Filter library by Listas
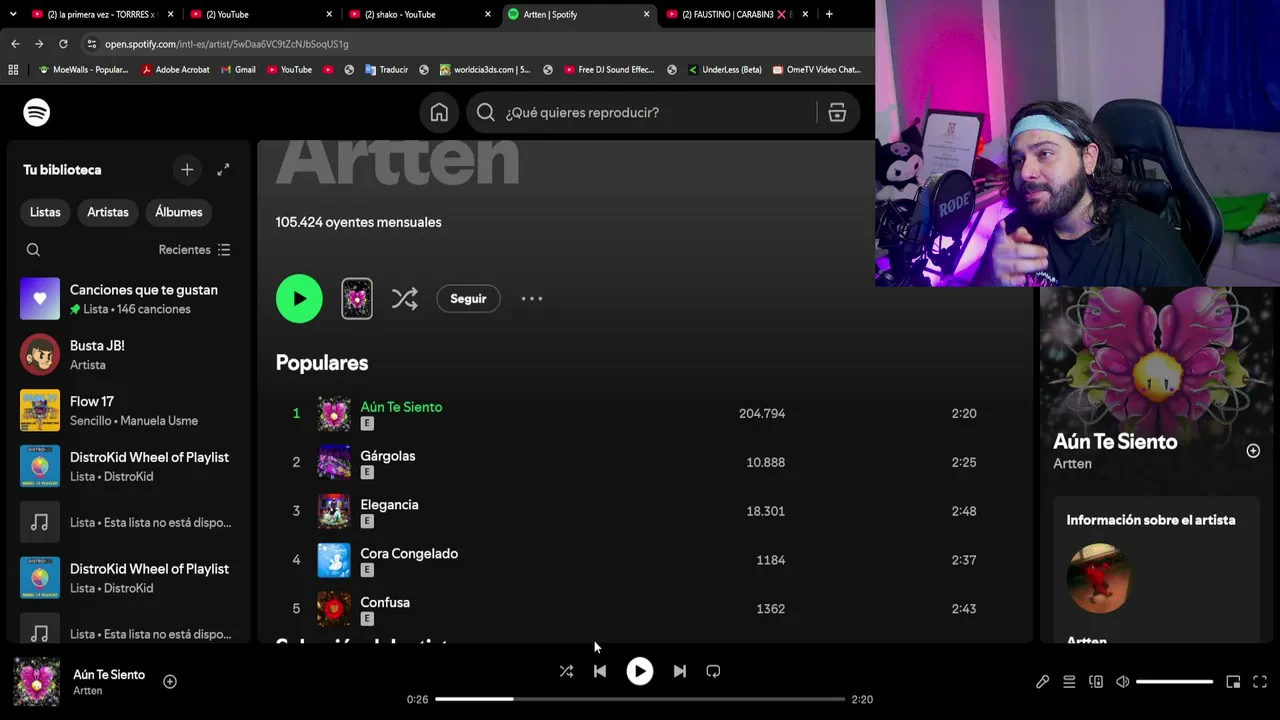This screenshot has height=720, width=1280. 45,212
